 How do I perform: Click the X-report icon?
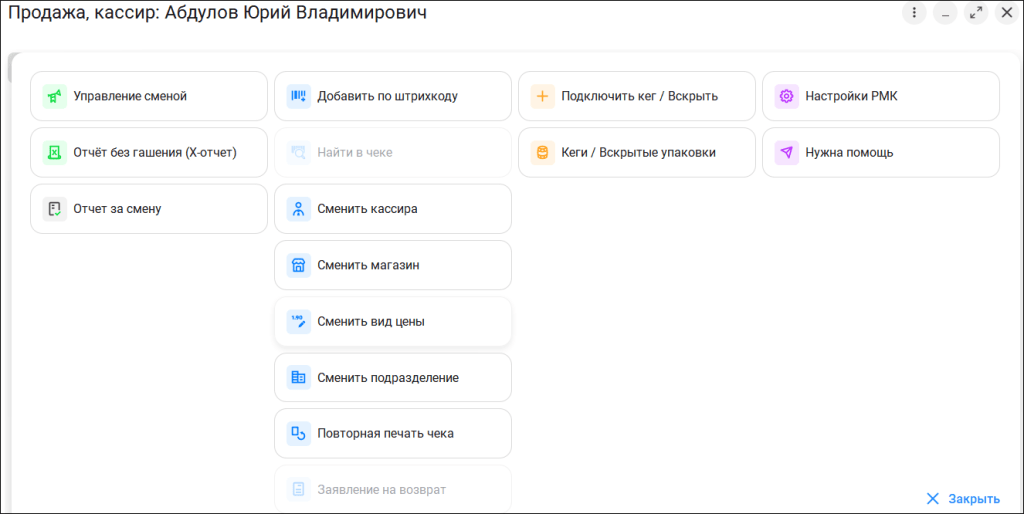(x=54, y=153)
